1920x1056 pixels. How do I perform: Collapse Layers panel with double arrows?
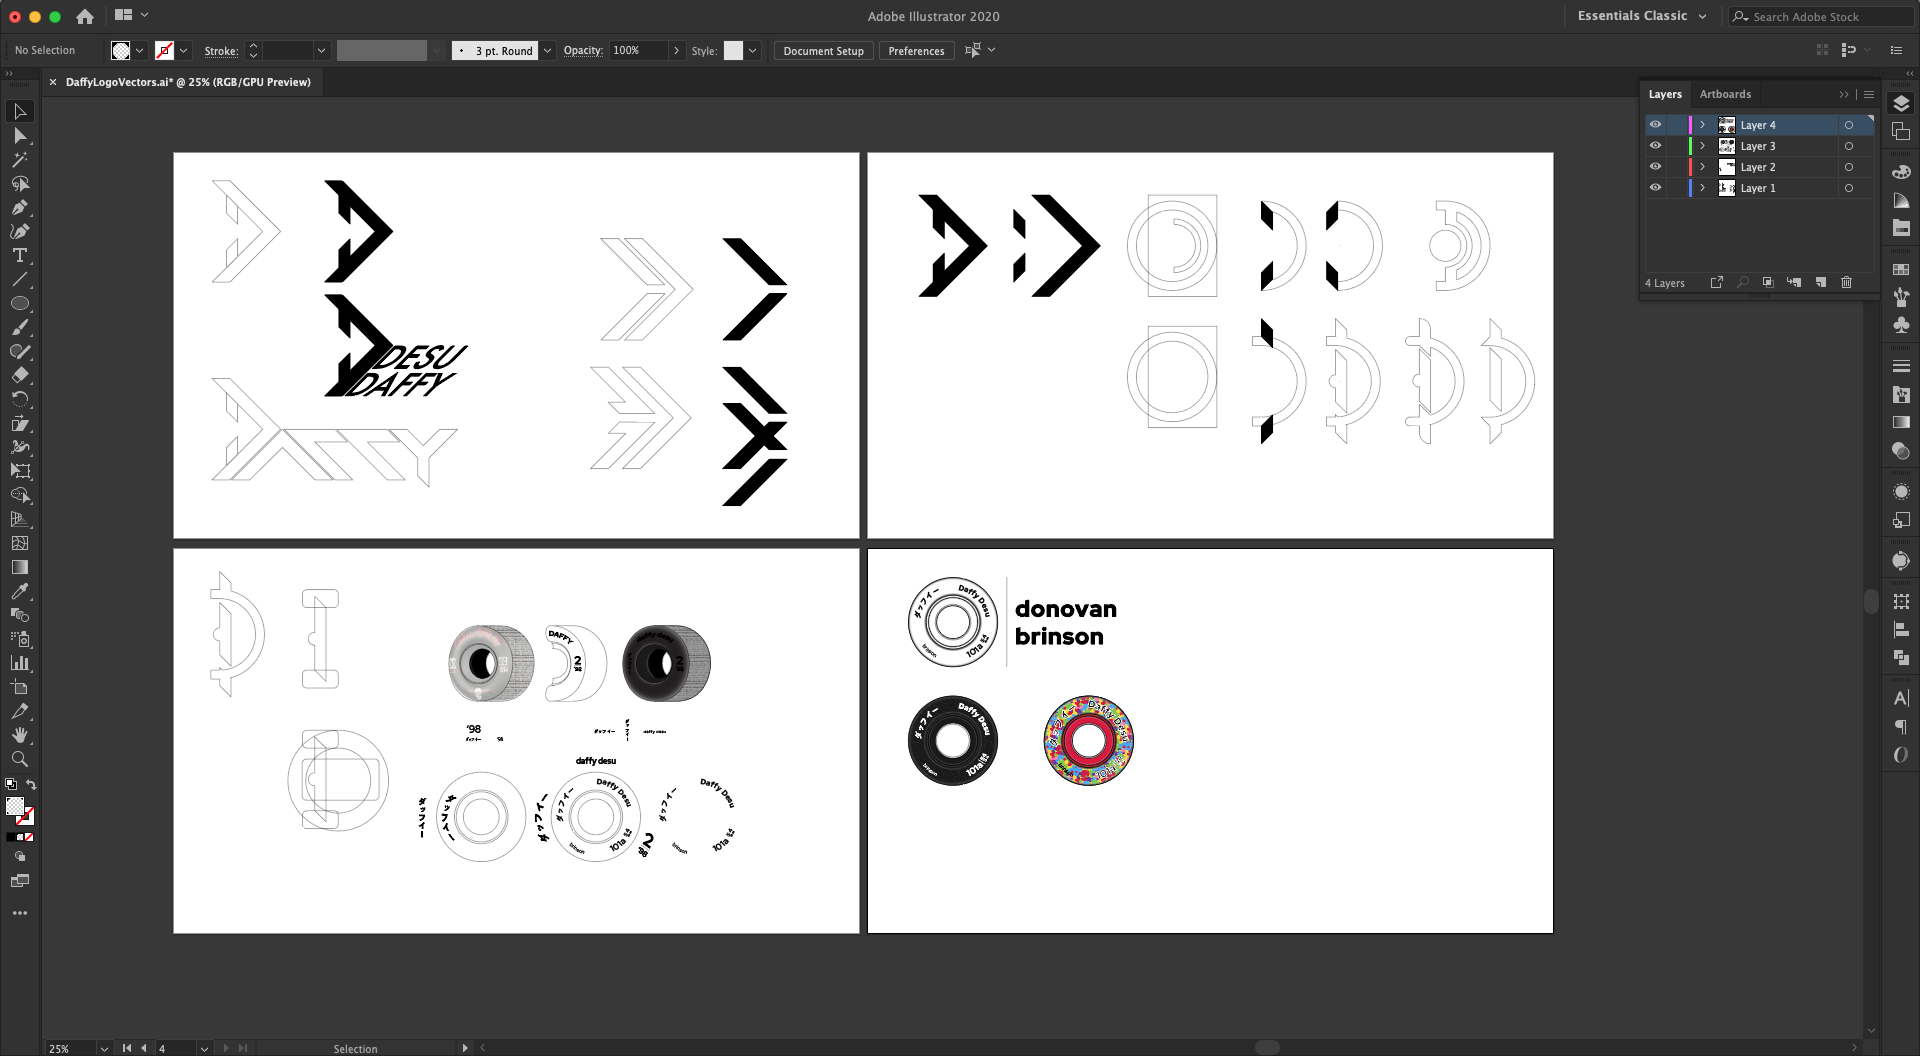point(1844,94)
